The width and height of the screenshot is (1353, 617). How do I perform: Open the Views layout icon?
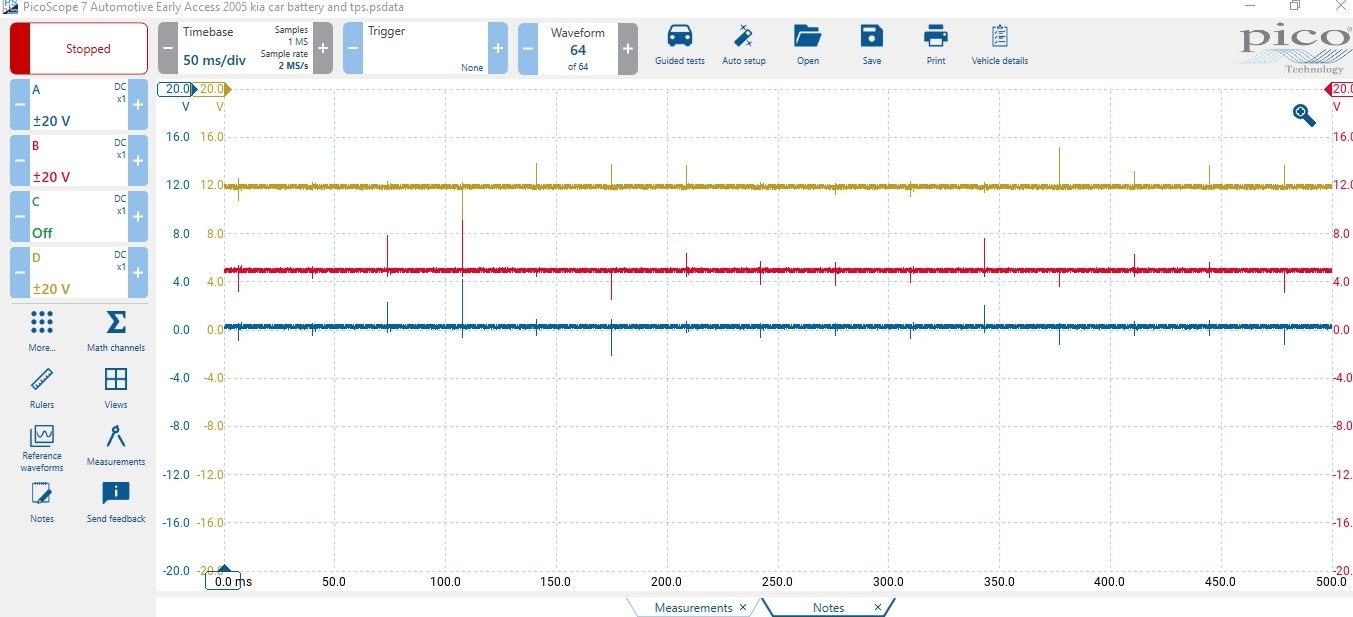tap(116, 380)
